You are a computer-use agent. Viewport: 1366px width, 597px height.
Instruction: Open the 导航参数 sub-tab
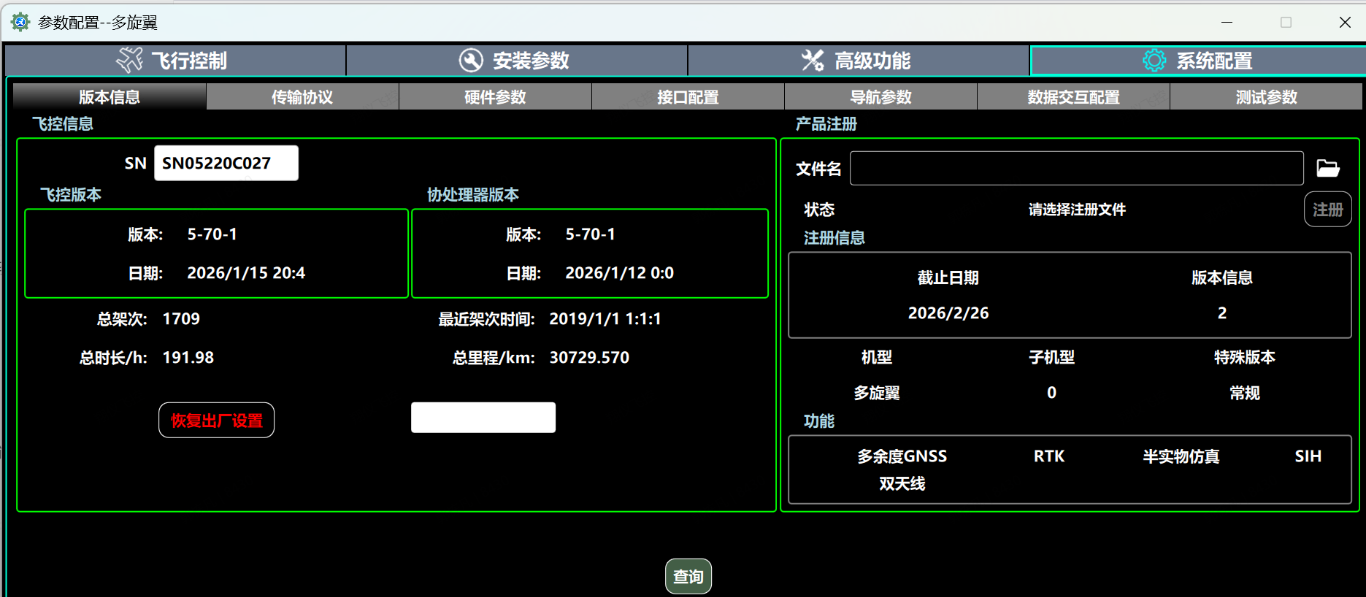(x=881, y=97)
